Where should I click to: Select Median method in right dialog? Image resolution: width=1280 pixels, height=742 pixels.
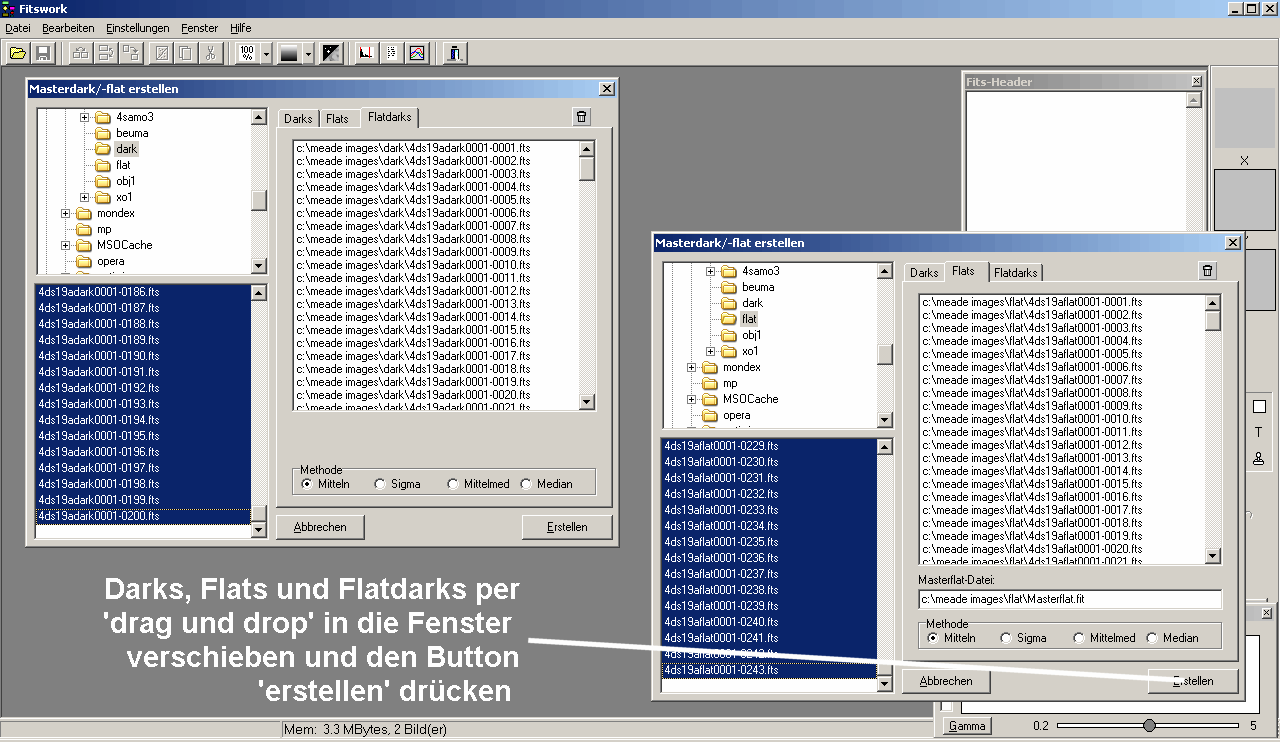(x=1152, y=638)
